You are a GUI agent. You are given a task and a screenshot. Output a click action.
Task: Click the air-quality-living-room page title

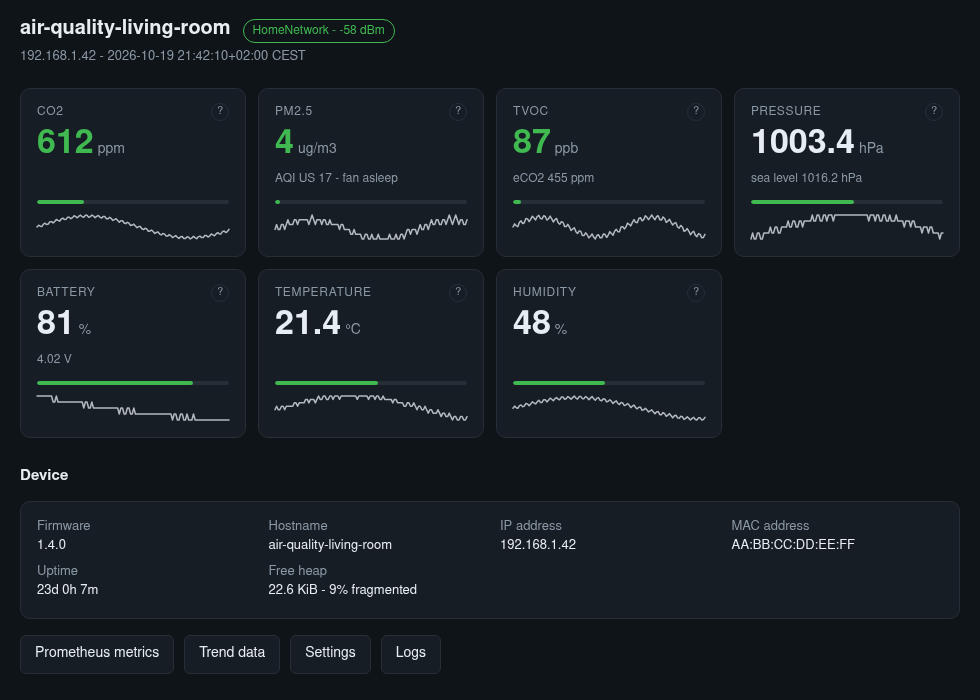click(125, 28)
